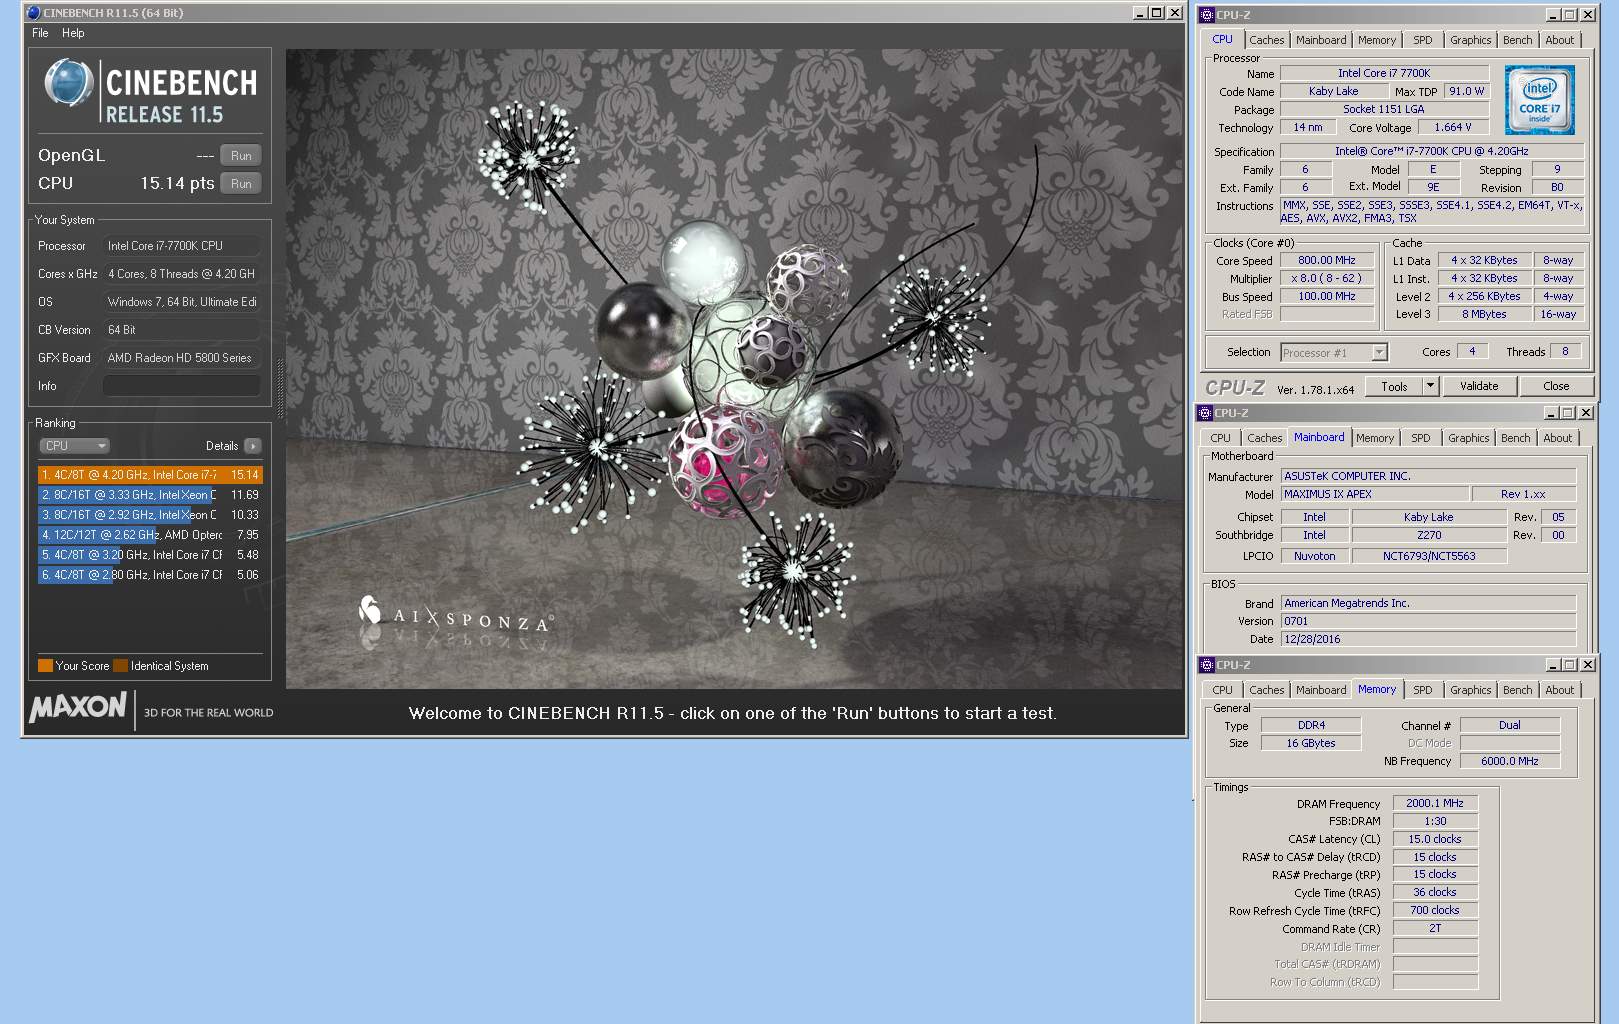The image size is (1619, 1024).
Task: Click the NB Frequency value 6000.0 MHz
Action: point(1509,761)
